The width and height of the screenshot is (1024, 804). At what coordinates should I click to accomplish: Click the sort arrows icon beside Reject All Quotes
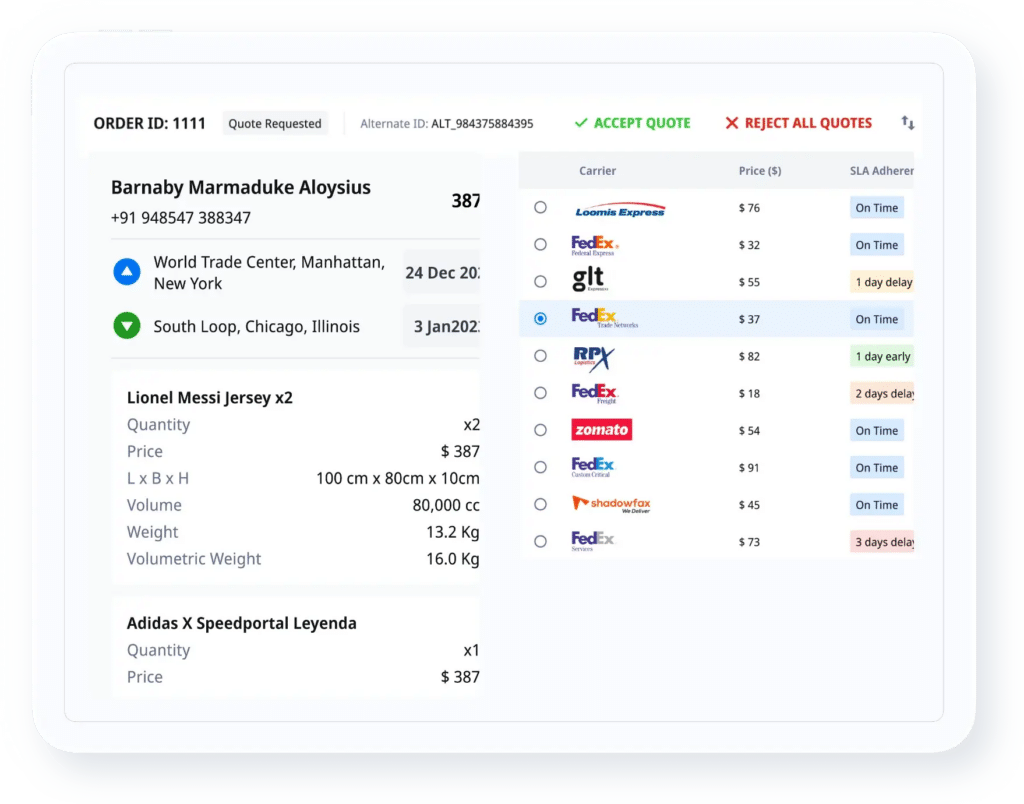point(908,123)
